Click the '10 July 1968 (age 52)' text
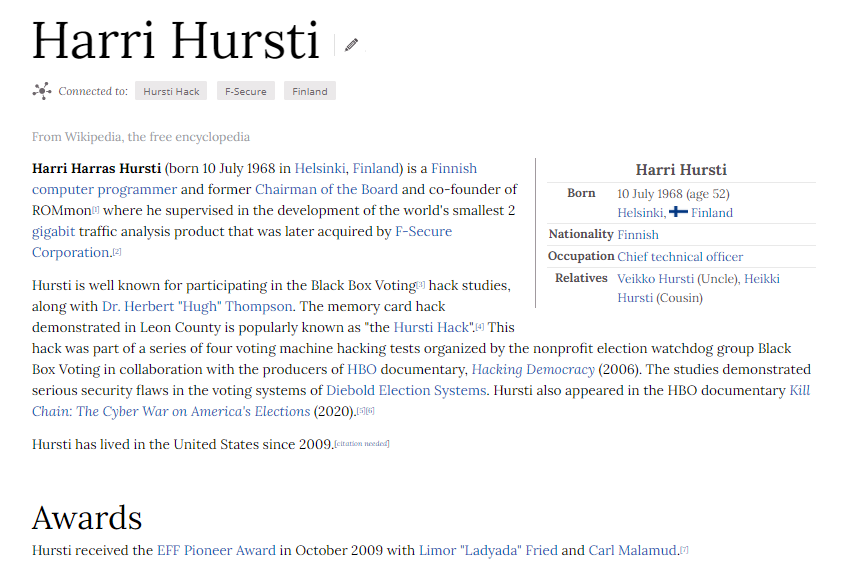Image resolution: width=861 pixels, height=586 pixels. pos(673,194)
